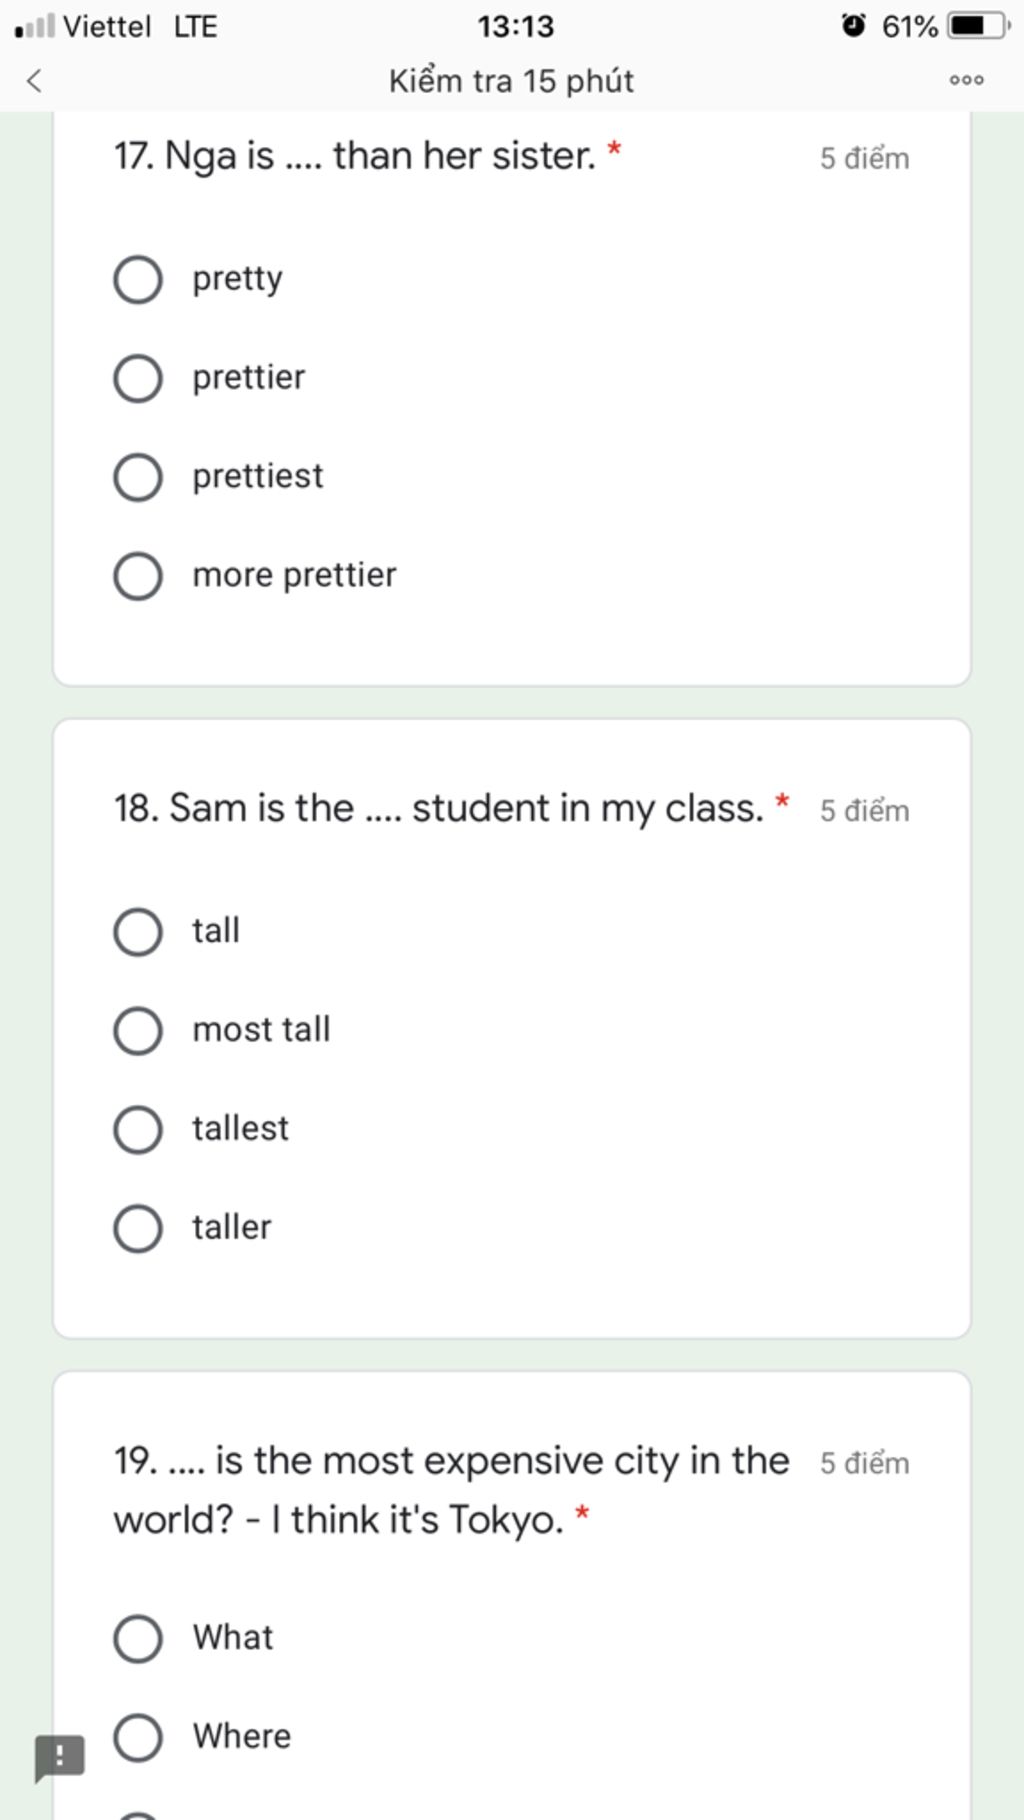Tap the 13:13 clock in status bar
This screenshot has height=1820, width=1024.
(515, 26)
